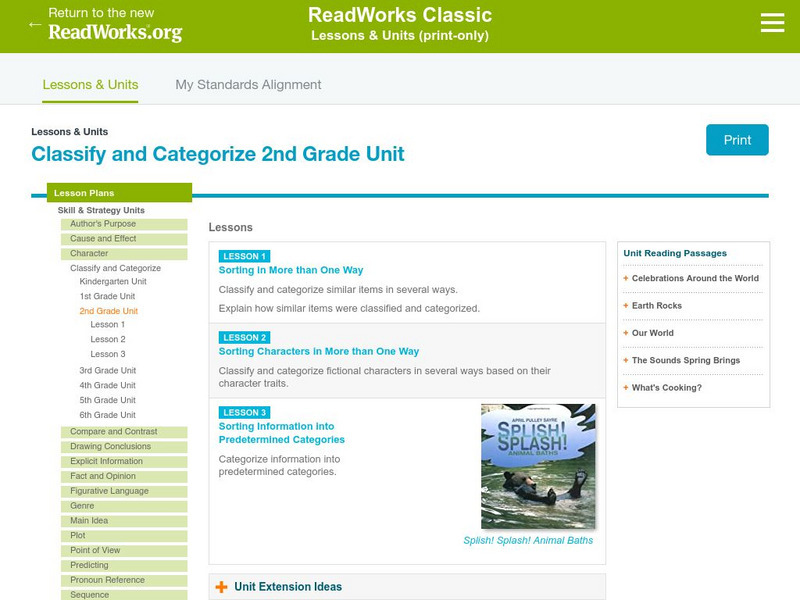Screen dimensions: 800x600
Task: Open the Splish! Splash! Animal Baths caption link
Action: point(528,540)
